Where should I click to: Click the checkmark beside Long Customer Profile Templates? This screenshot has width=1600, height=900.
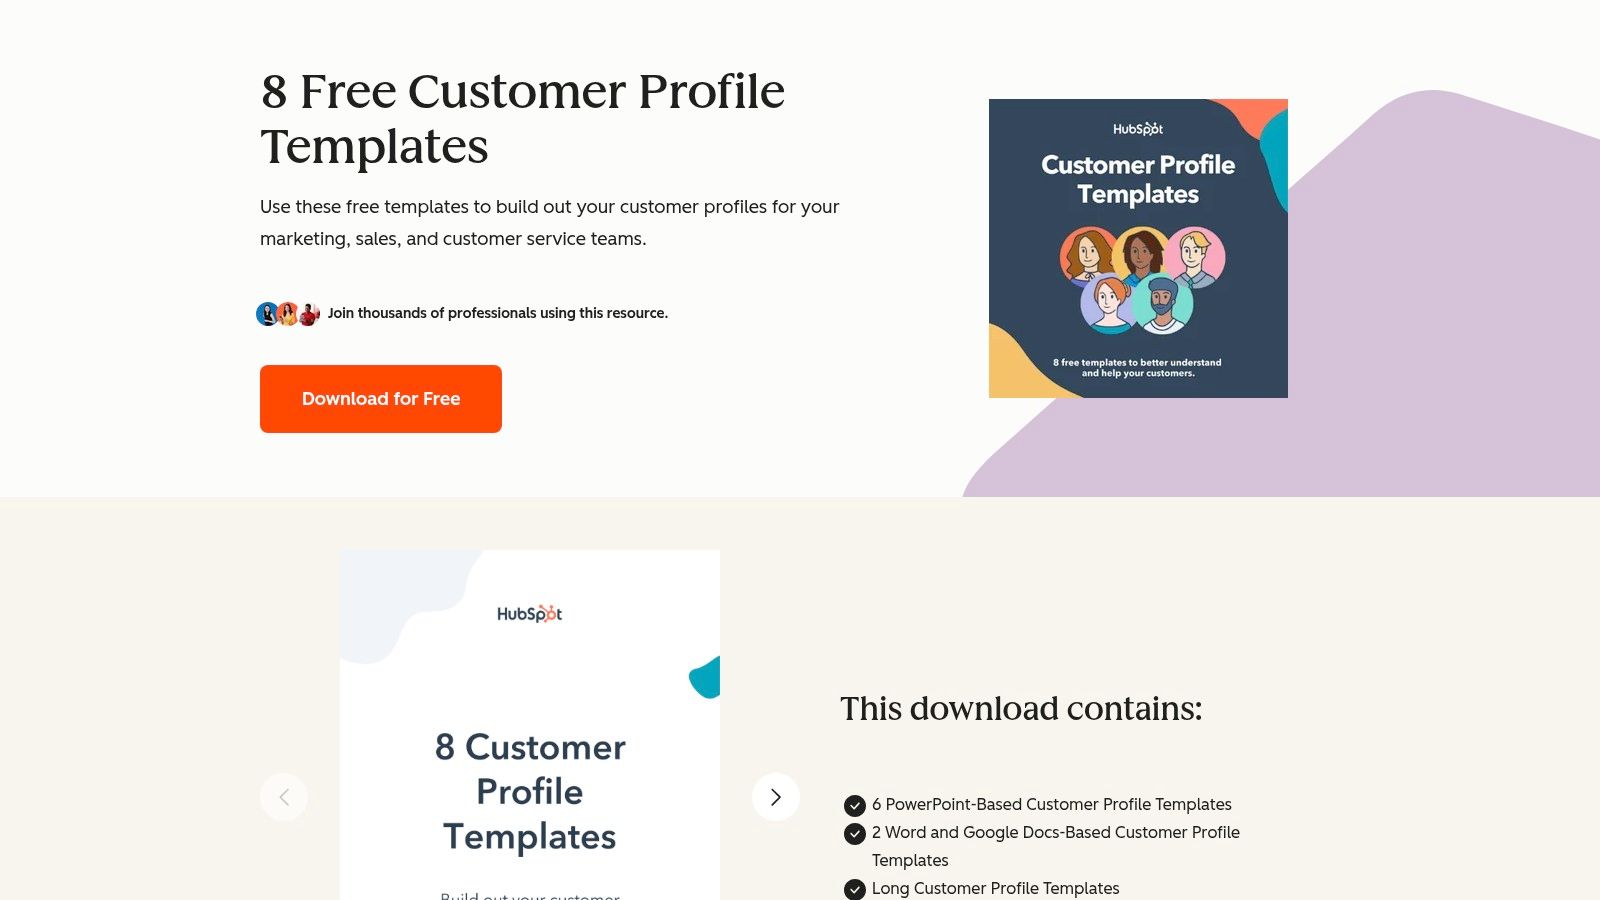coord(855,888)
